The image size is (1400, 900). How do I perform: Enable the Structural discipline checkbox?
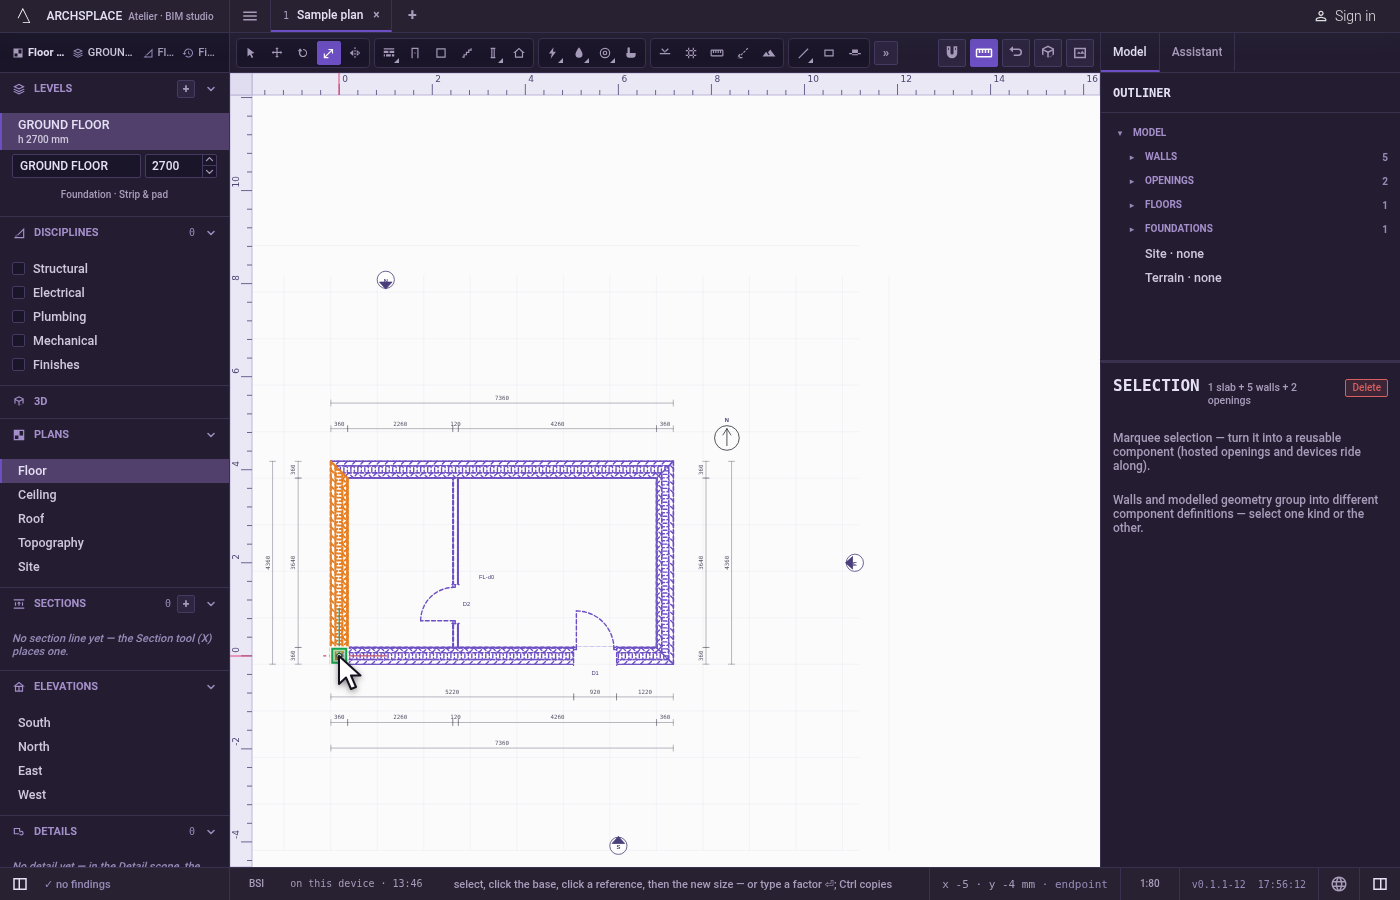click(x=18, y=268)
